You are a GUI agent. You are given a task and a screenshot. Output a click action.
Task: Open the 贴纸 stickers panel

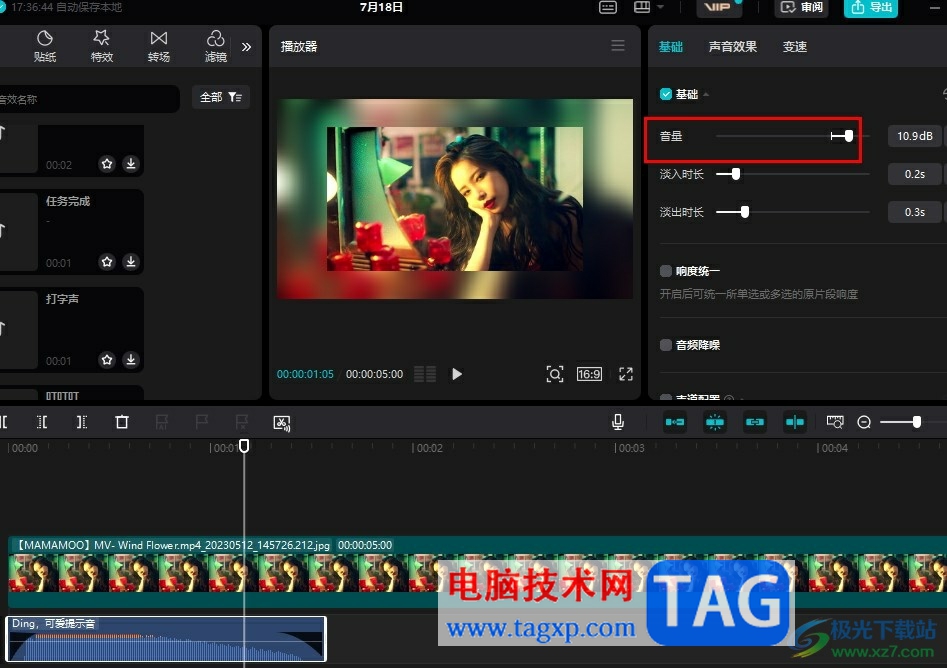45,47
